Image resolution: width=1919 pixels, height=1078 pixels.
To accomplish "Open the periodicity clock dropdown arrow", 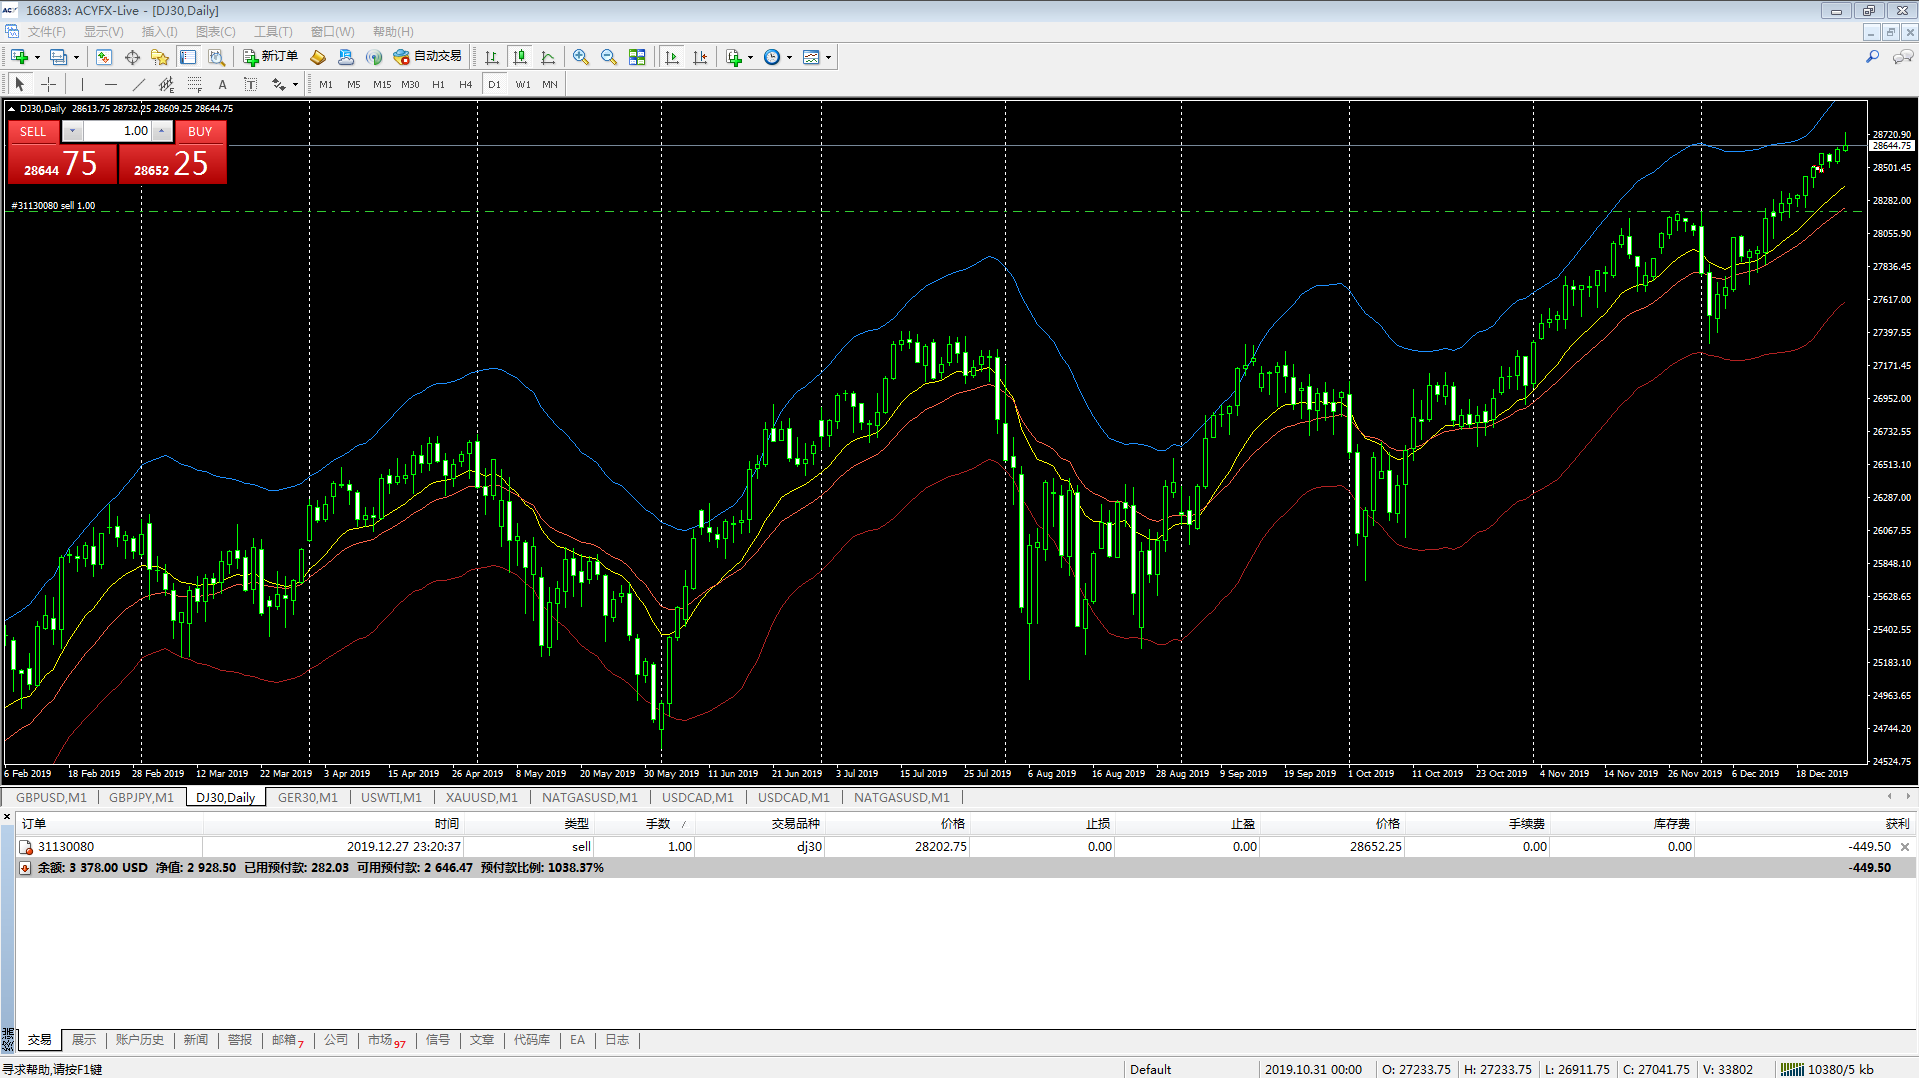I will tap(789, 57).
